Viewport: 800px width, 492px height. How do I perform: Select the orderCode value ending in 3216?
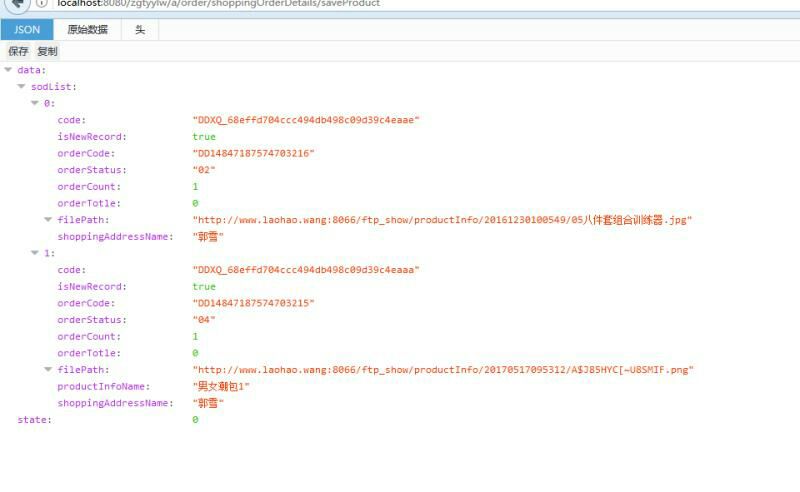(254, 153)
